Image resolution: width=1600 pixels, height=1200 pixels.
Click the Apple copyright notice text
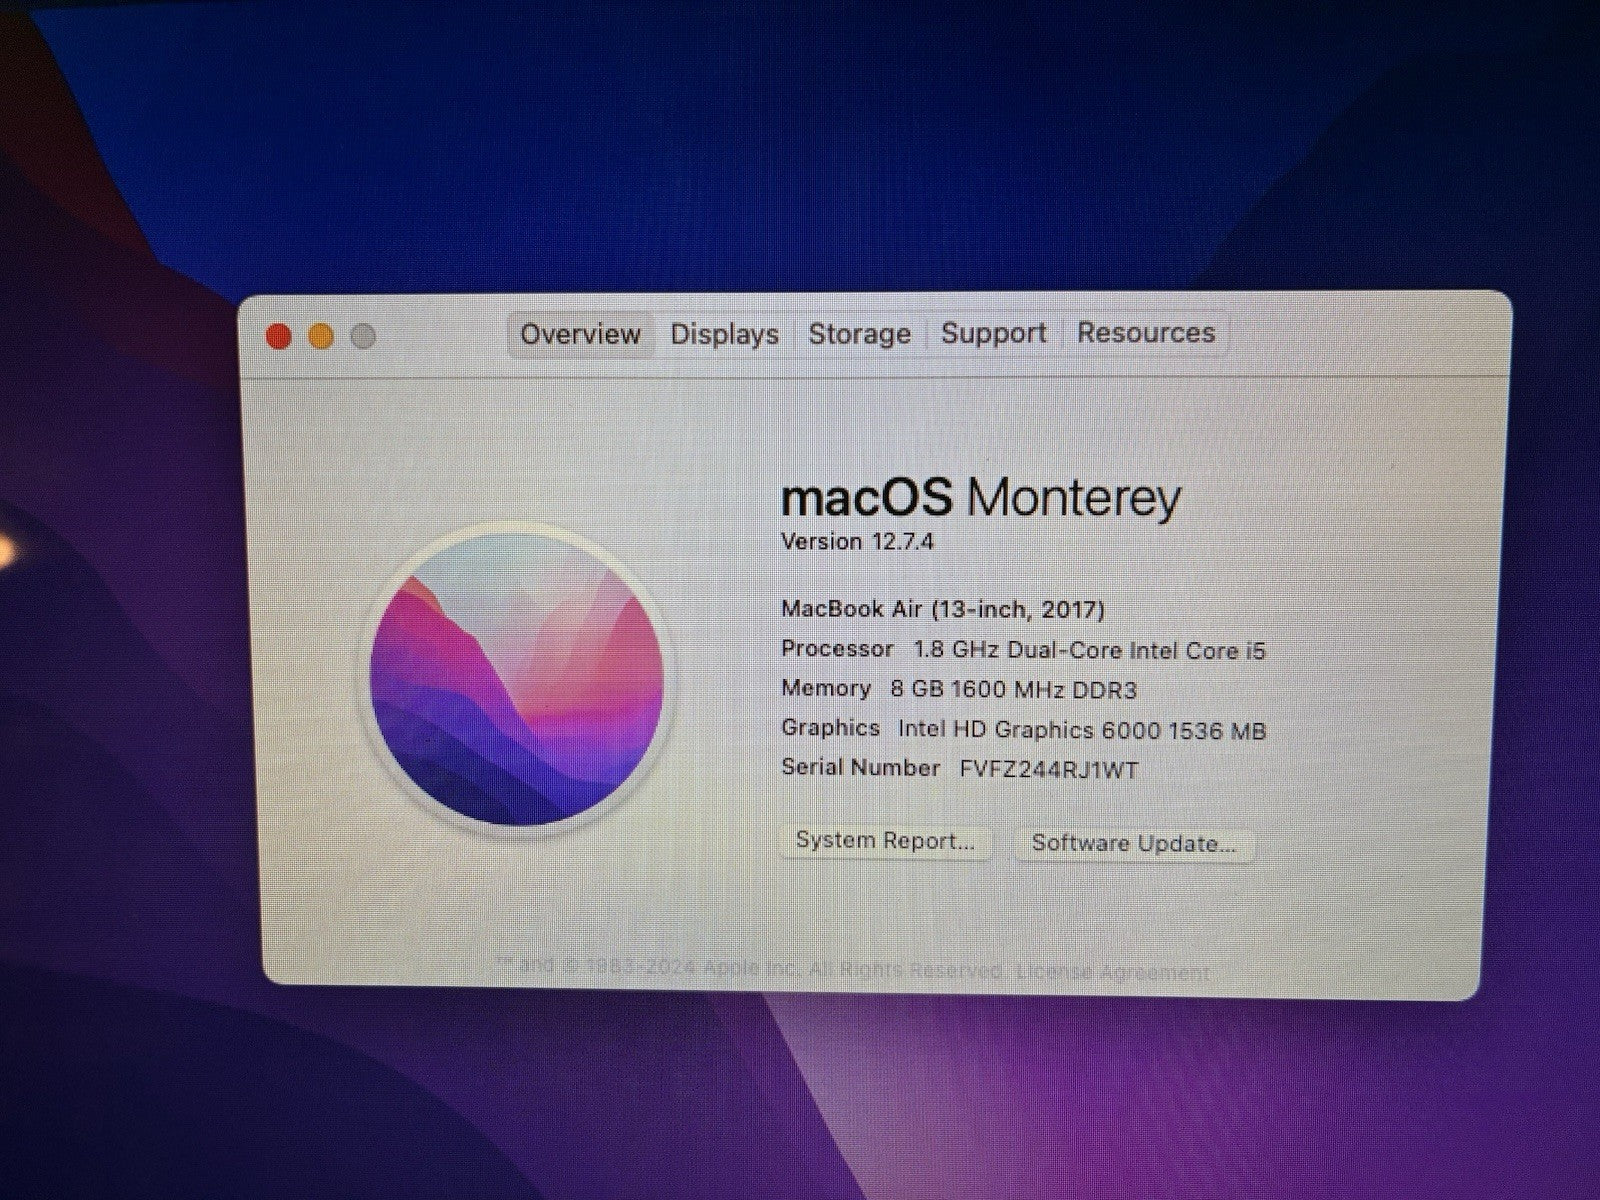[750, 968]
